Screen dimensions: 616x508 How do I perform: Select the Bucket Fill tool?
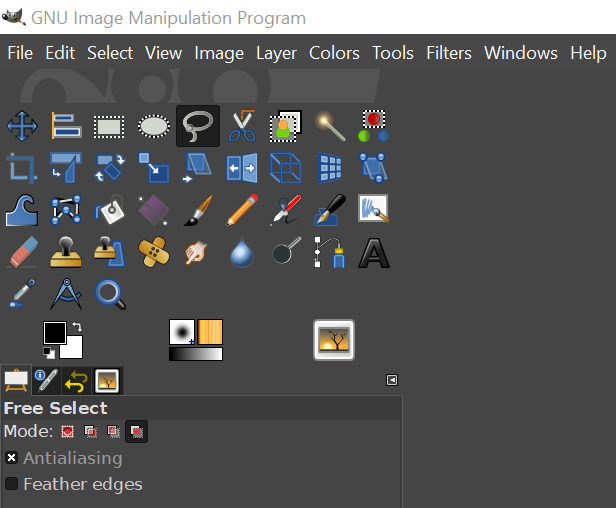tap(110, 211)
